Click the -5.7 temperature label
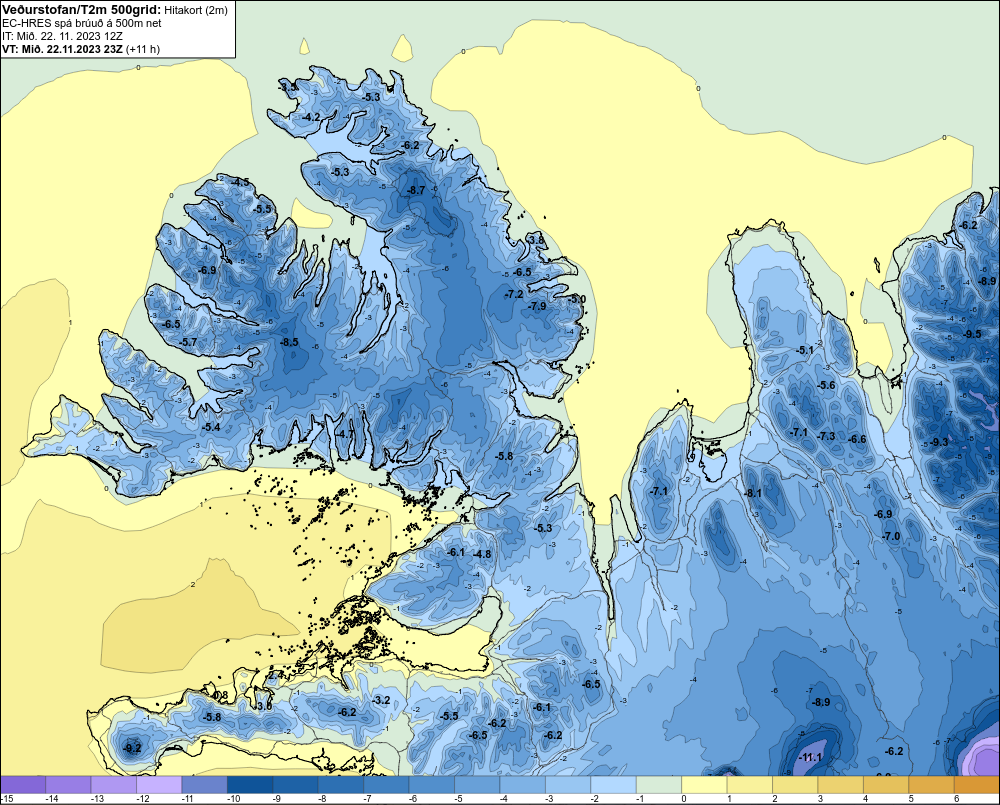The image size is (1000, 805). click(x=188, y=343)
